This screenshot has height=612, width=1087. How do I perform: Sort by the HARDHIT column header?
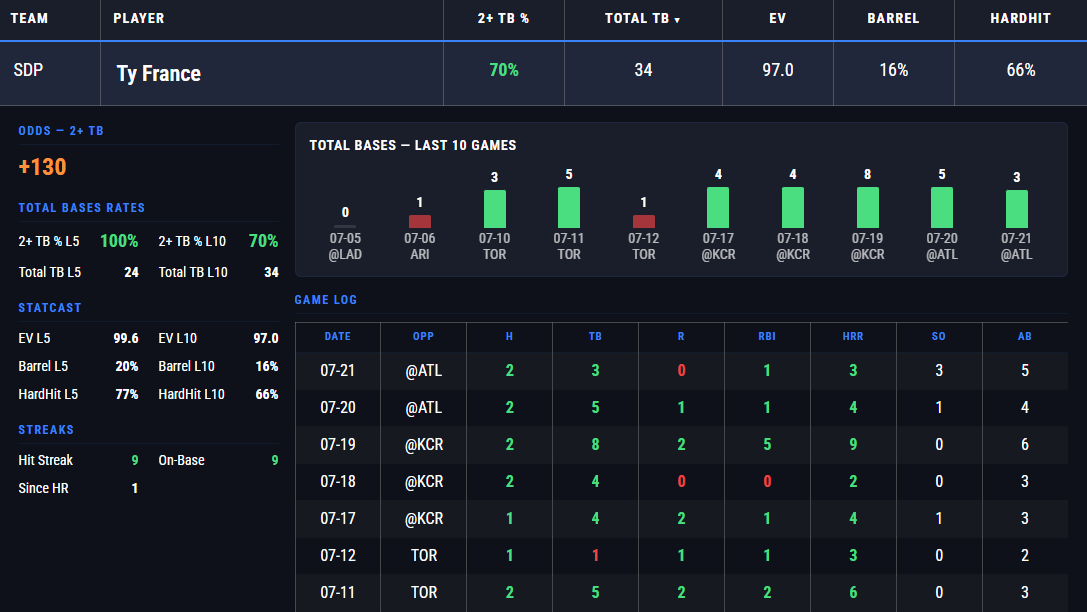click(1020, 19)
